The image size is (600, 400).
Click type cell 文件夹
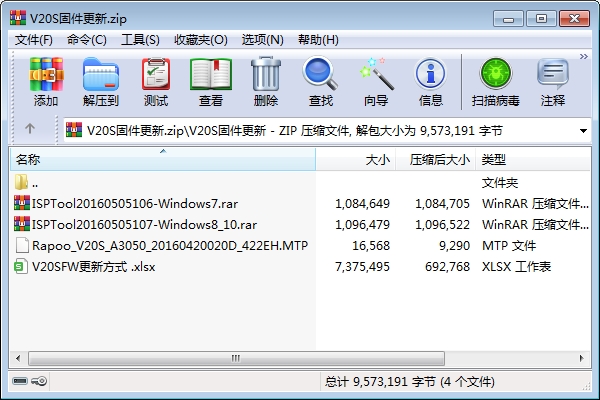point(500,183)
